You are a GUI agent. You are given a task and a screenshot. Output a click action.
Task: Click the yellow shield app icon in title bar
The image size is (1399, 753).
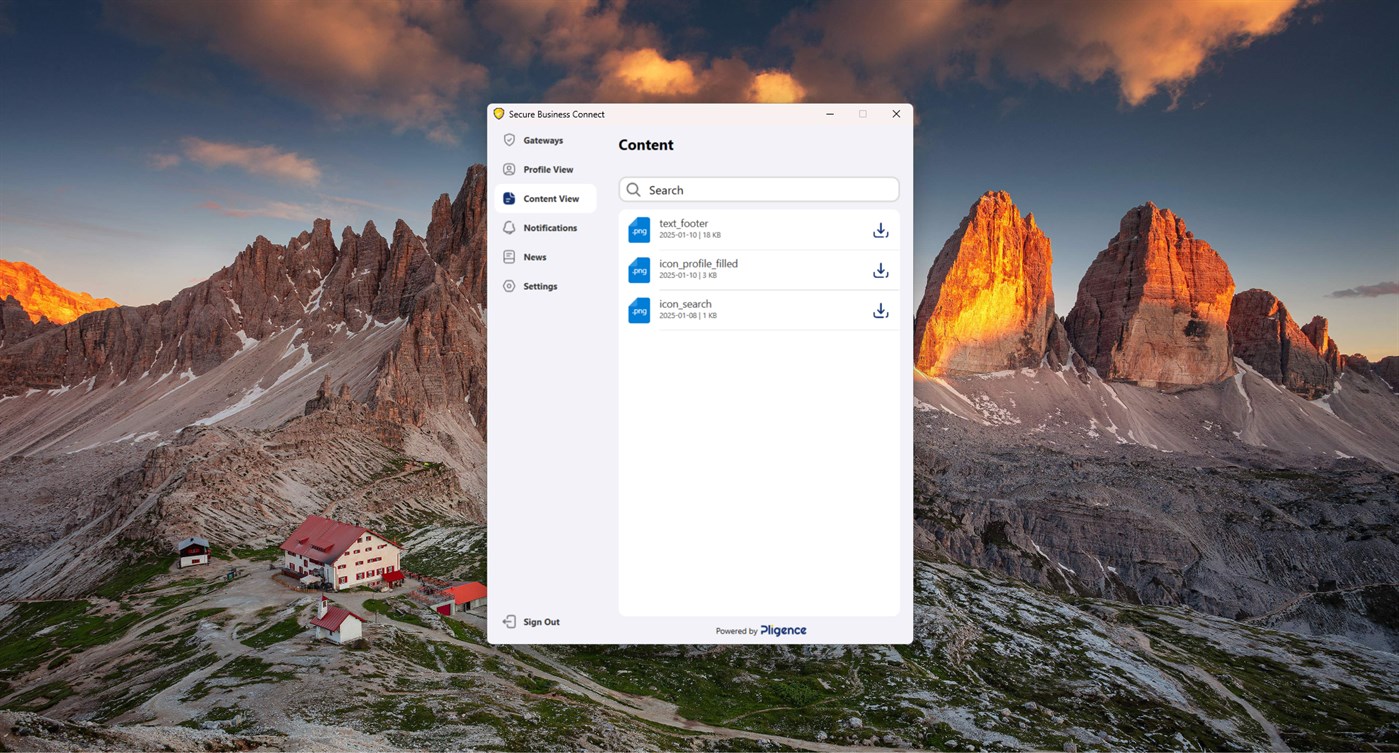click(499, 114)
